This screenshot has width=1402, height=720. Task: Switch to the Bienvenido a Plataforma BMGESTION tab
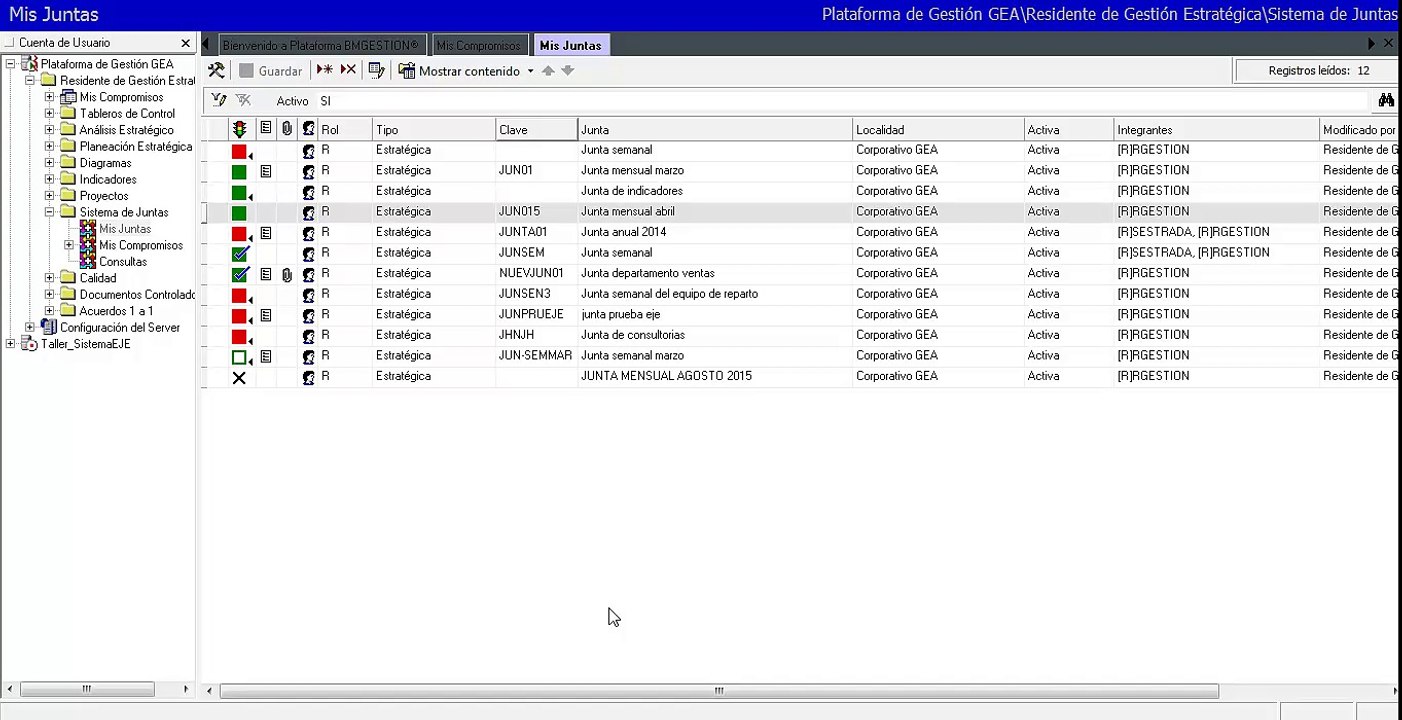click(x=320, y=45)
